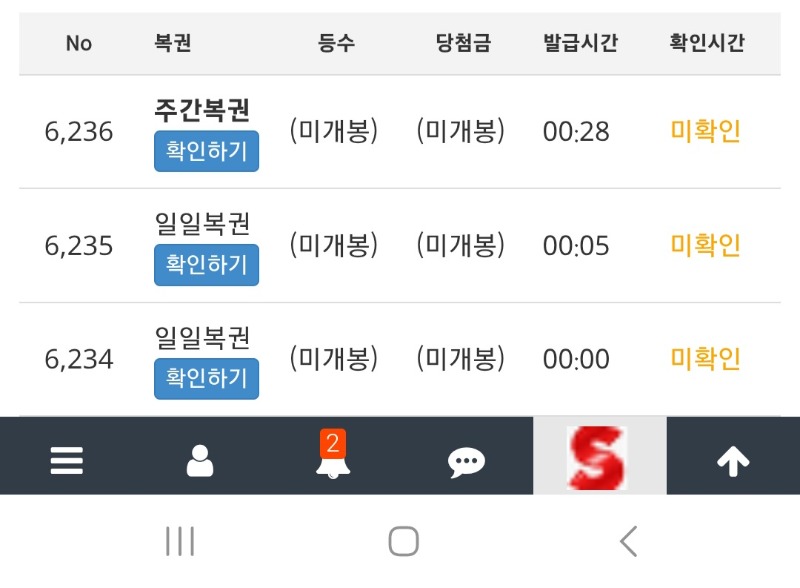Screen dimensions: 800x588
Task: Click the 미확인 status in row 6,235
Action: tap(705, 245)
